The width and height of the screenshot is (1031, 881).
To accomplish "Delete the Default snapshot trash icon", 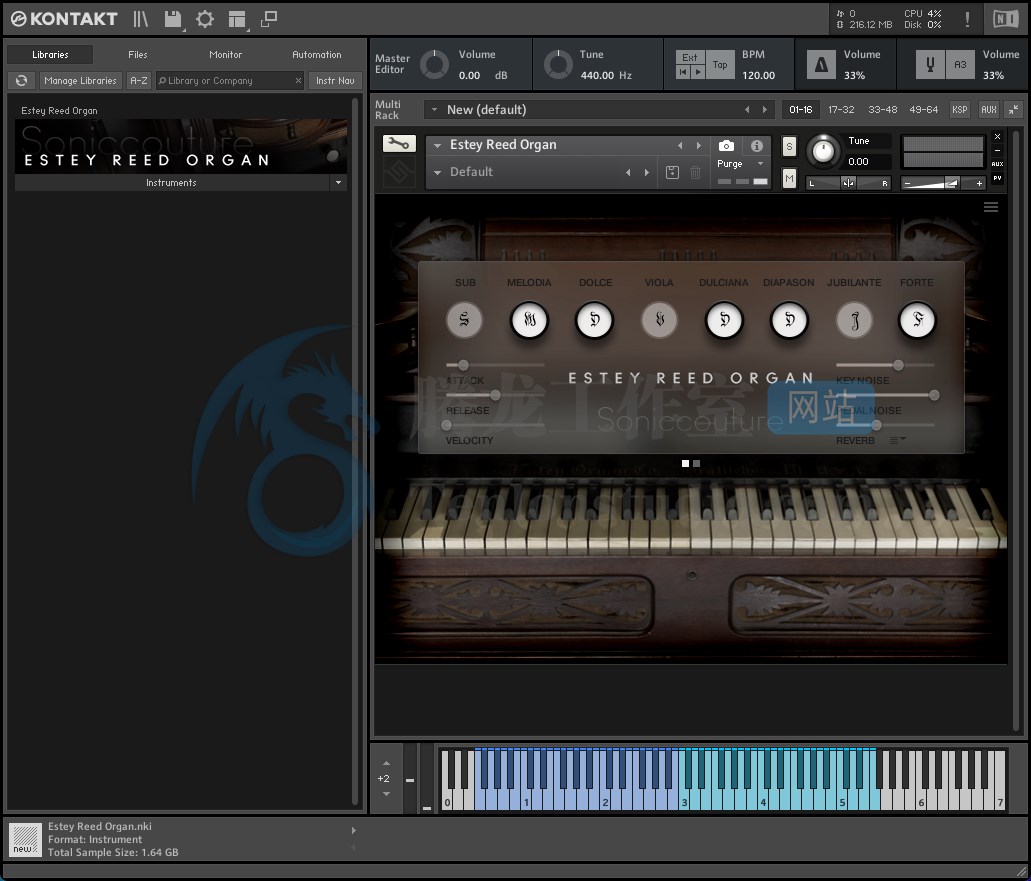I will [x=695, y=172].
